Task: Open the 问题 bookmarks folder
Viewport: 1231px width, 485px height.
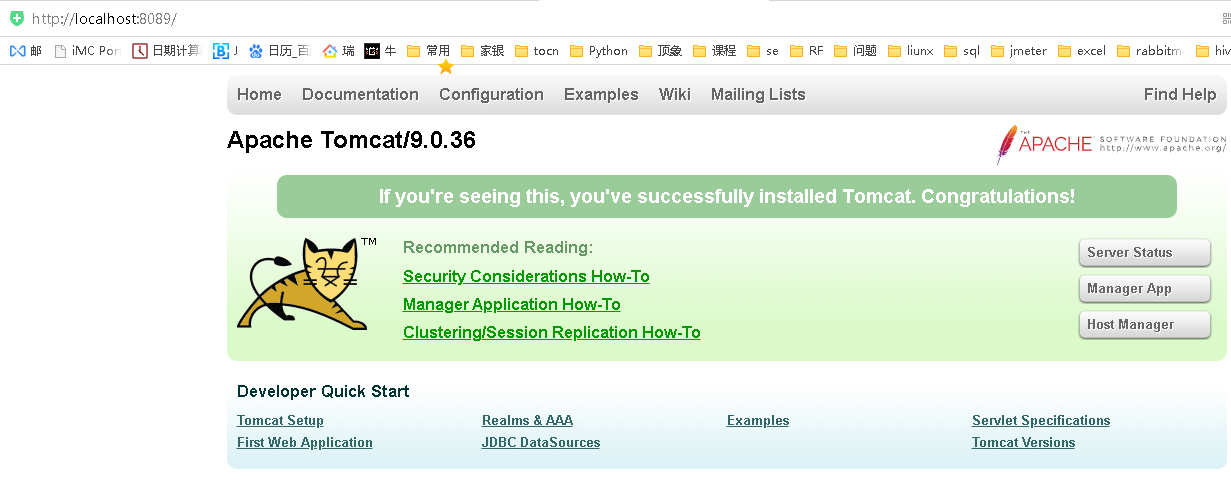Action: (x=855, y=51)
